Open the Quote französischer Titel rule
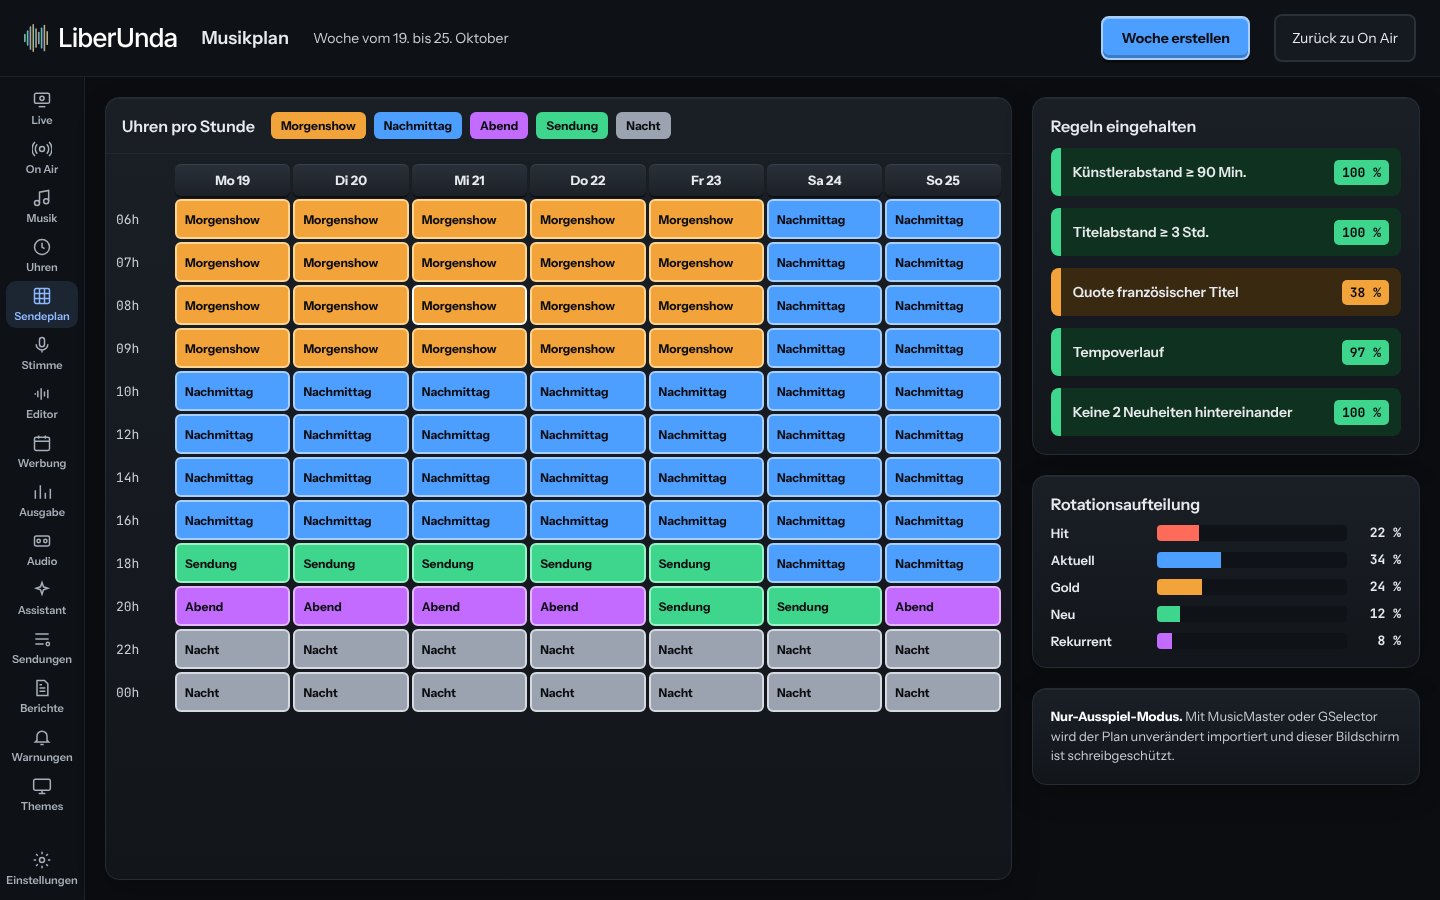The width and height of the screenshot is (1440, 900). pos(1225,292)
